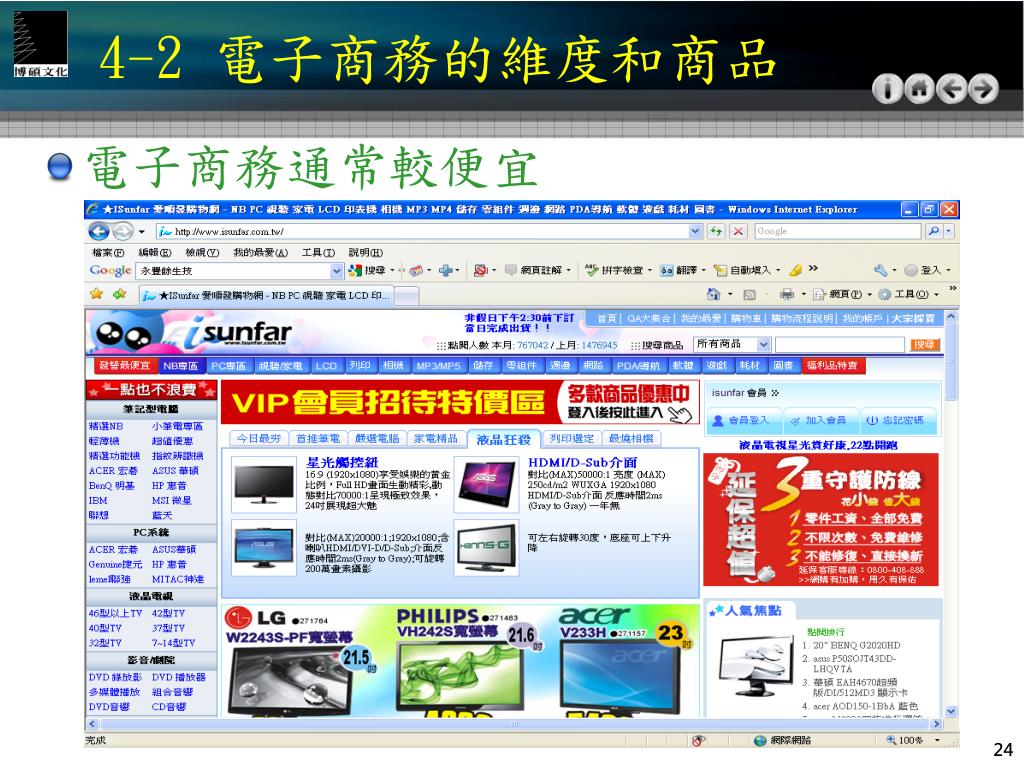Screen dimensions: 1024x768
Task: Click the 會員登入 member login button
Action: tap(744, 420)
